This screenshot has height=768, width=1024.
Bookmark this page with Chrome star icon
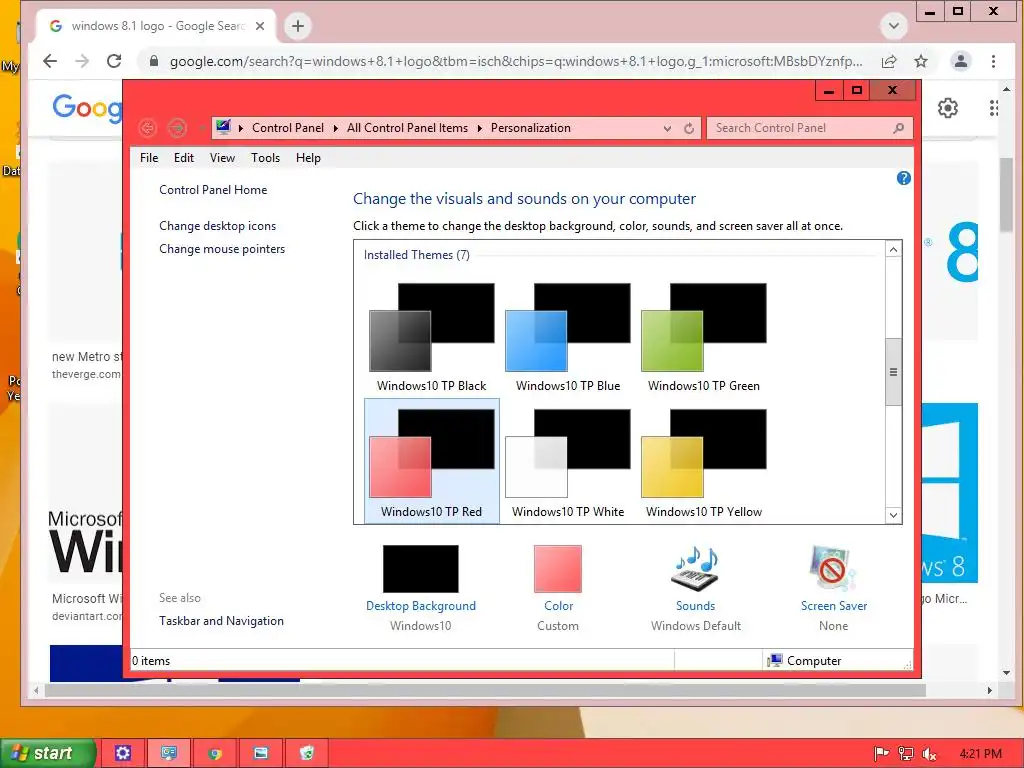pyautogui.click(x=921, y=61)
